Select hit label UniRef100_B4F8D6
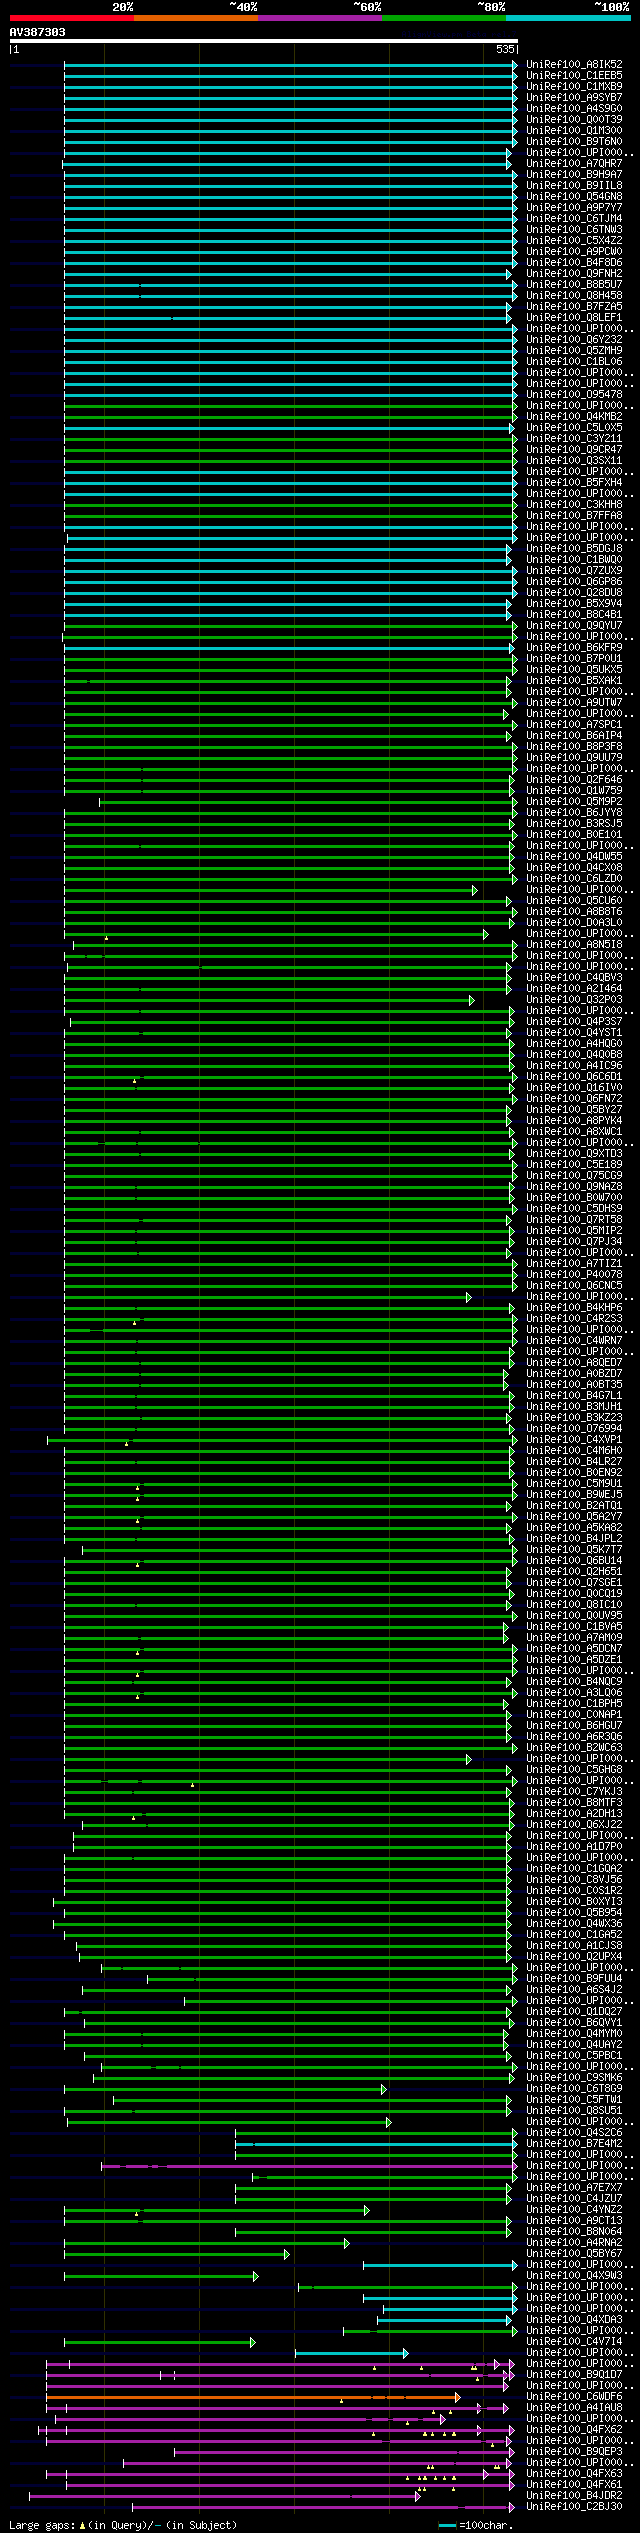This screenshot has width=640, height=2533. (574, 263)
